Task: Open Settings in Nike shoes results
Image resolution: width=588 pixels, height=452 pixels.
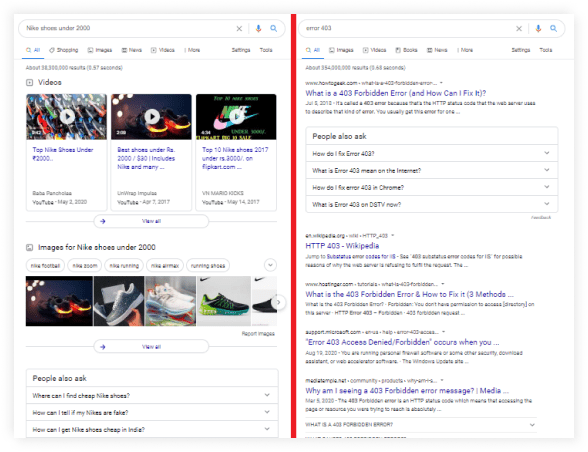Action: coord(241,50)
